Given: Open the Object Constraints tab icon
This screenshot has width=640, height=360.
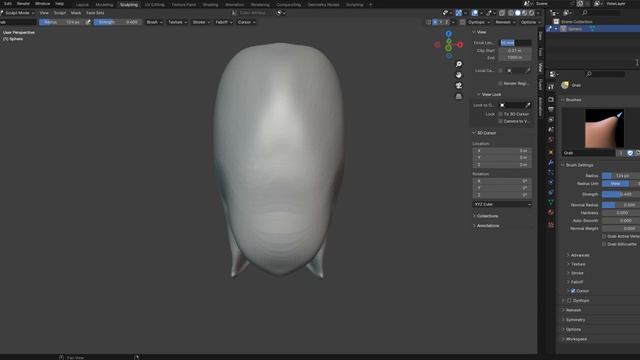Looking at the screenshot, I should (551, 192).
